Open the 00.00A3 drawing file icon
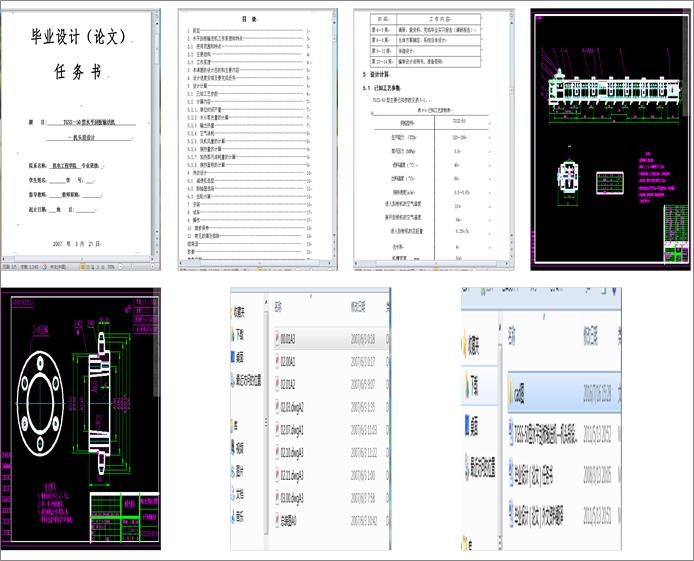 [277, 339]
